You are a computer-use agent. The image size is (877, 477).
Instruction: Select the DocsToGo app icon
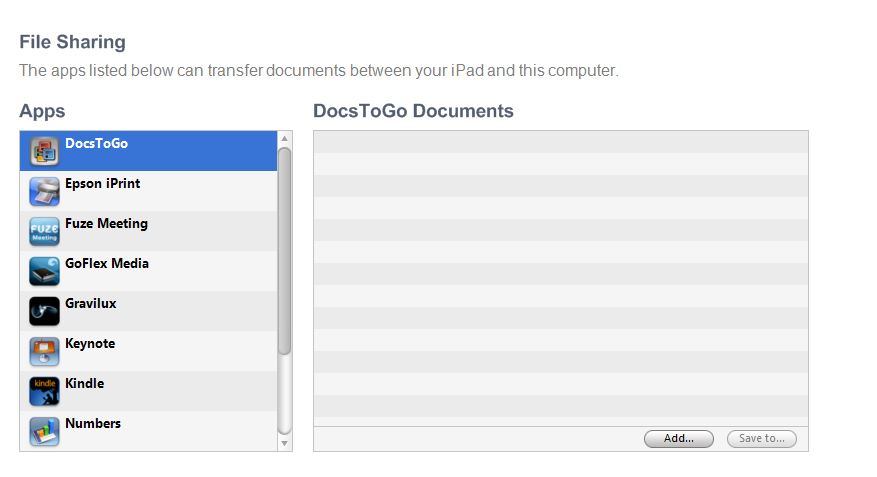click(44, 151)
